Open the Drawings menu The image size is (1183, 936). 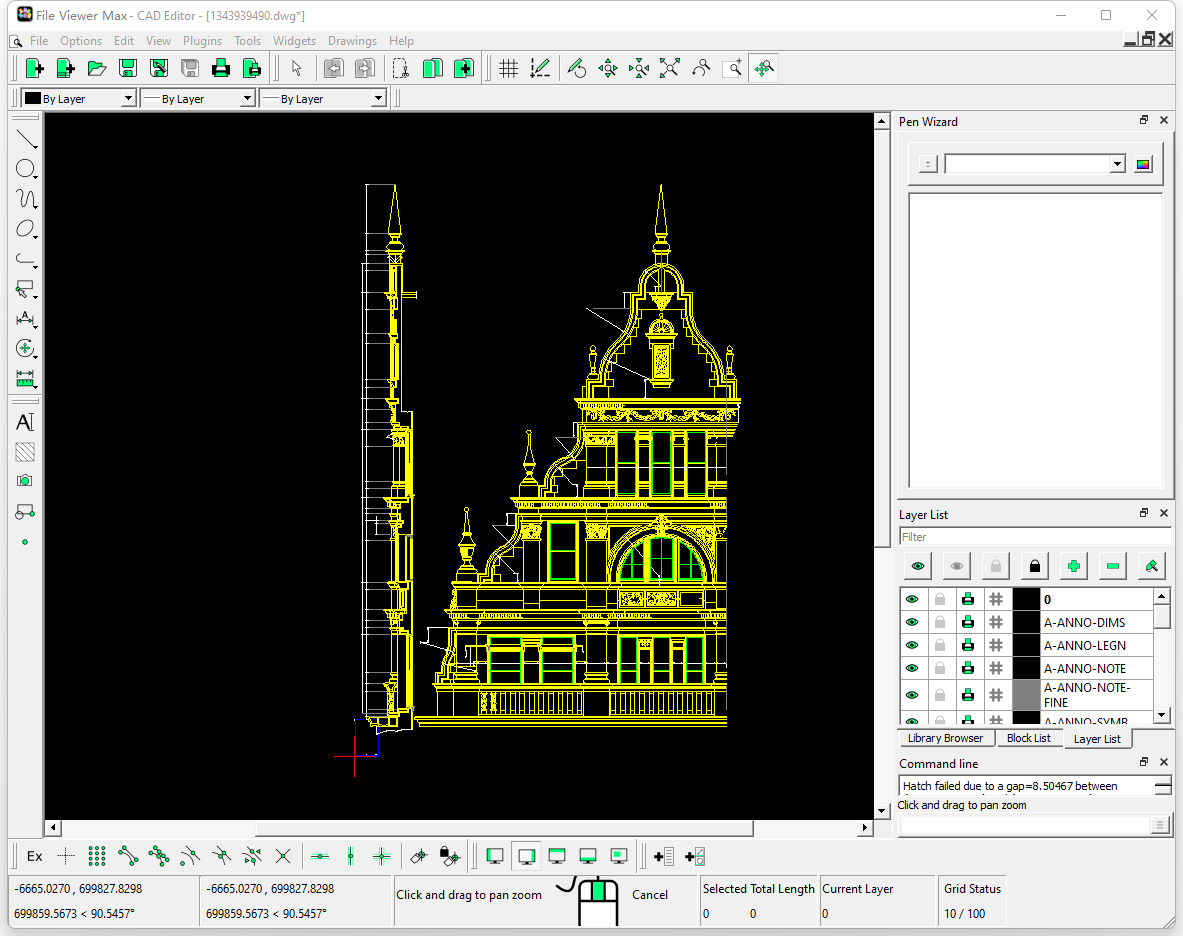coord(352,41)
